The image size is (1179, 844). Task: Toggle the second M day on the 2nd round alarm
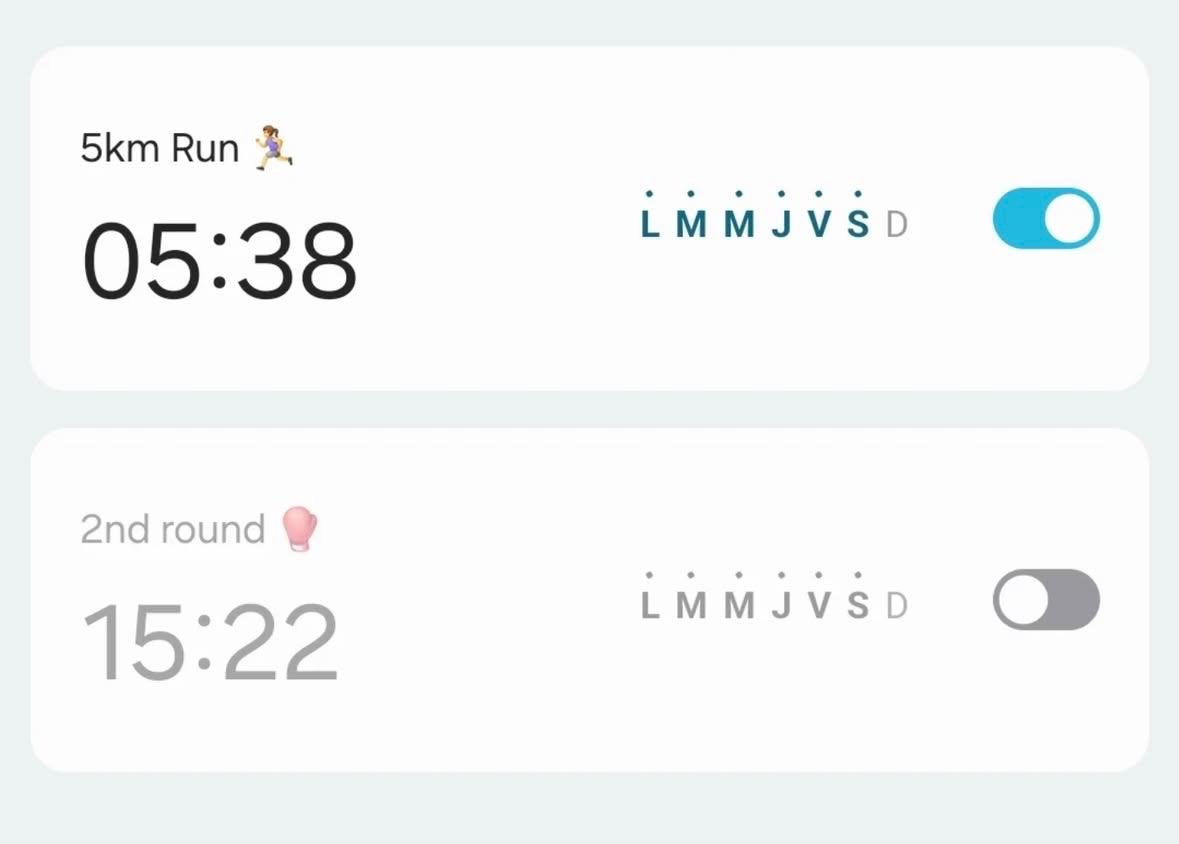click(x=738, y=606)
